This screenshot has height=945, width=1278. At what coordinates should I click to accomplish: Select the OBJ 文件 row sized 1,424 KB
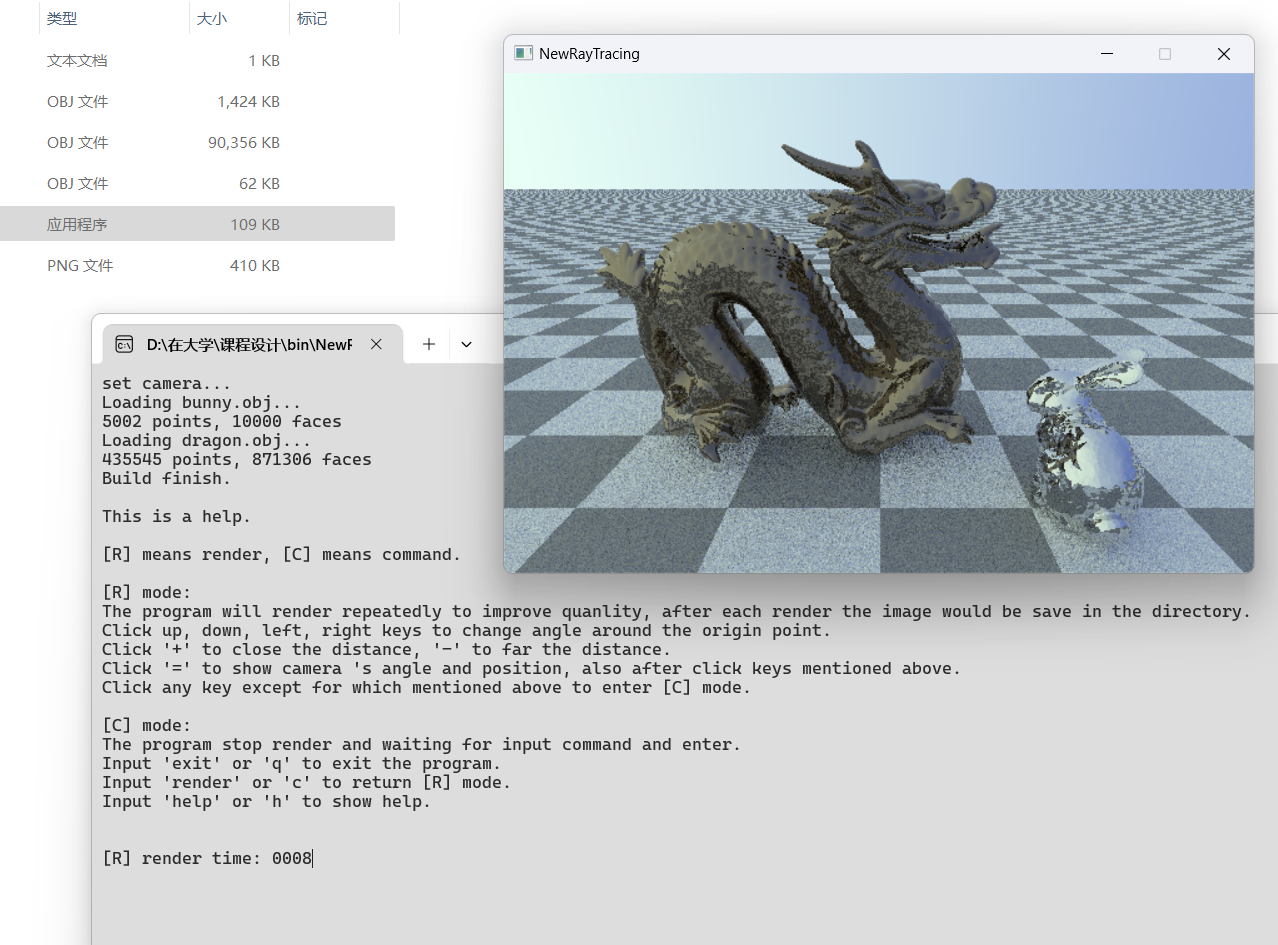tap(197, 102)
